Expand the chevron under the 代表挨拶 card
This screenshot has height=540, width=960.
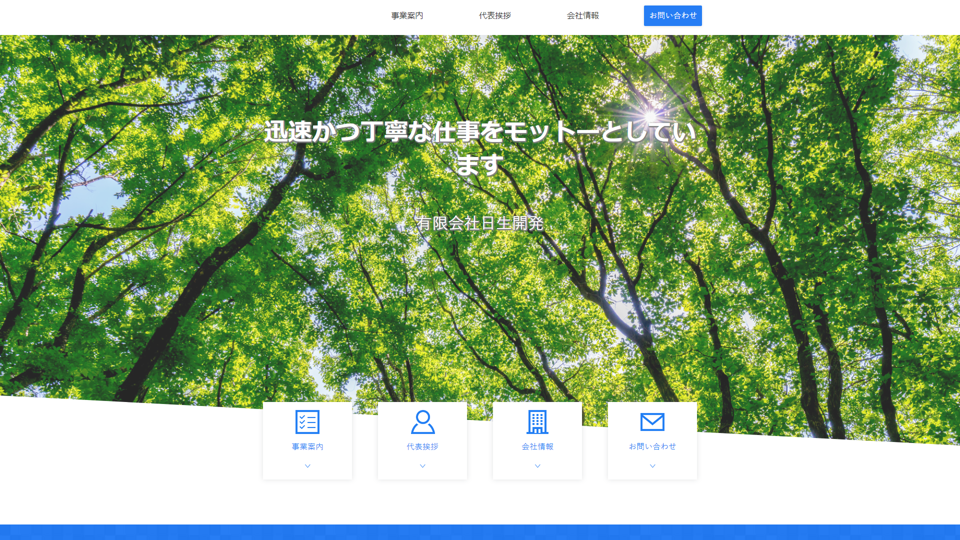[x=422, y=466]
